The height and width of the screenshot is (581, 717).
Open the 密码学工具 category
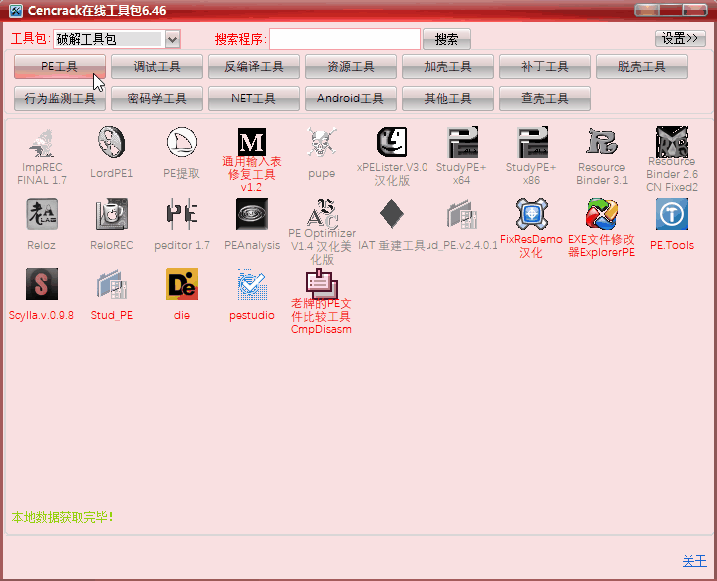coord(157,98)
